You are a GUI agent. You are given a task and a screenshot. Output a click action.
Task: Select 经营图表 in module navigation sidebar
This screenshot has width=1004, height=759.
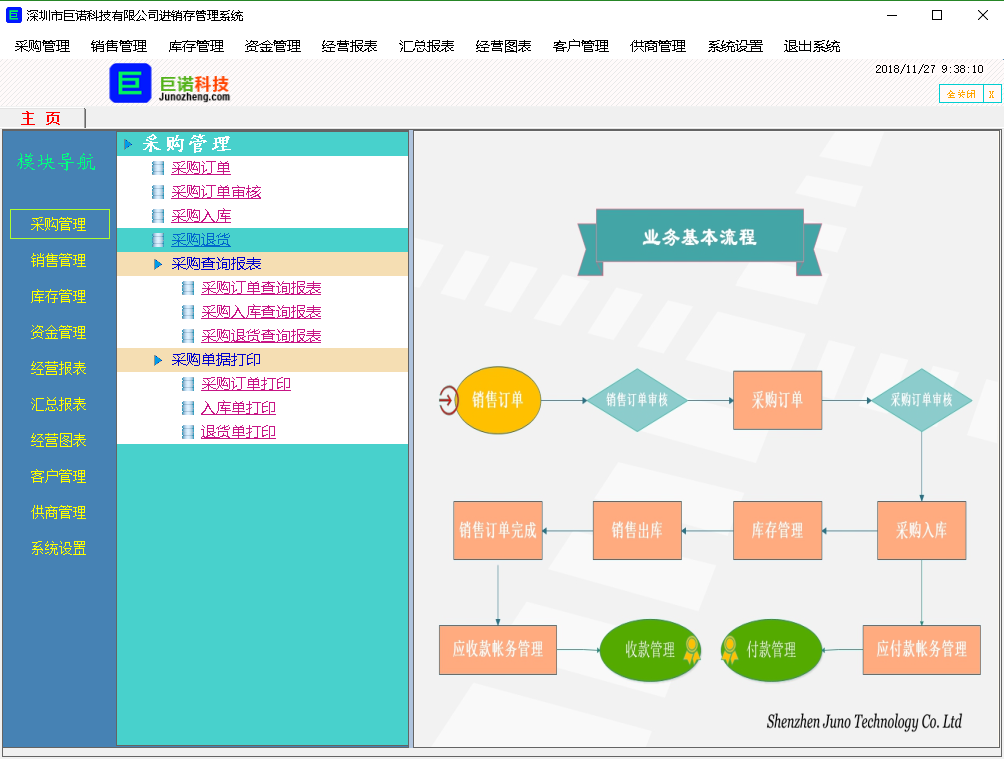(x=58, y=440)
